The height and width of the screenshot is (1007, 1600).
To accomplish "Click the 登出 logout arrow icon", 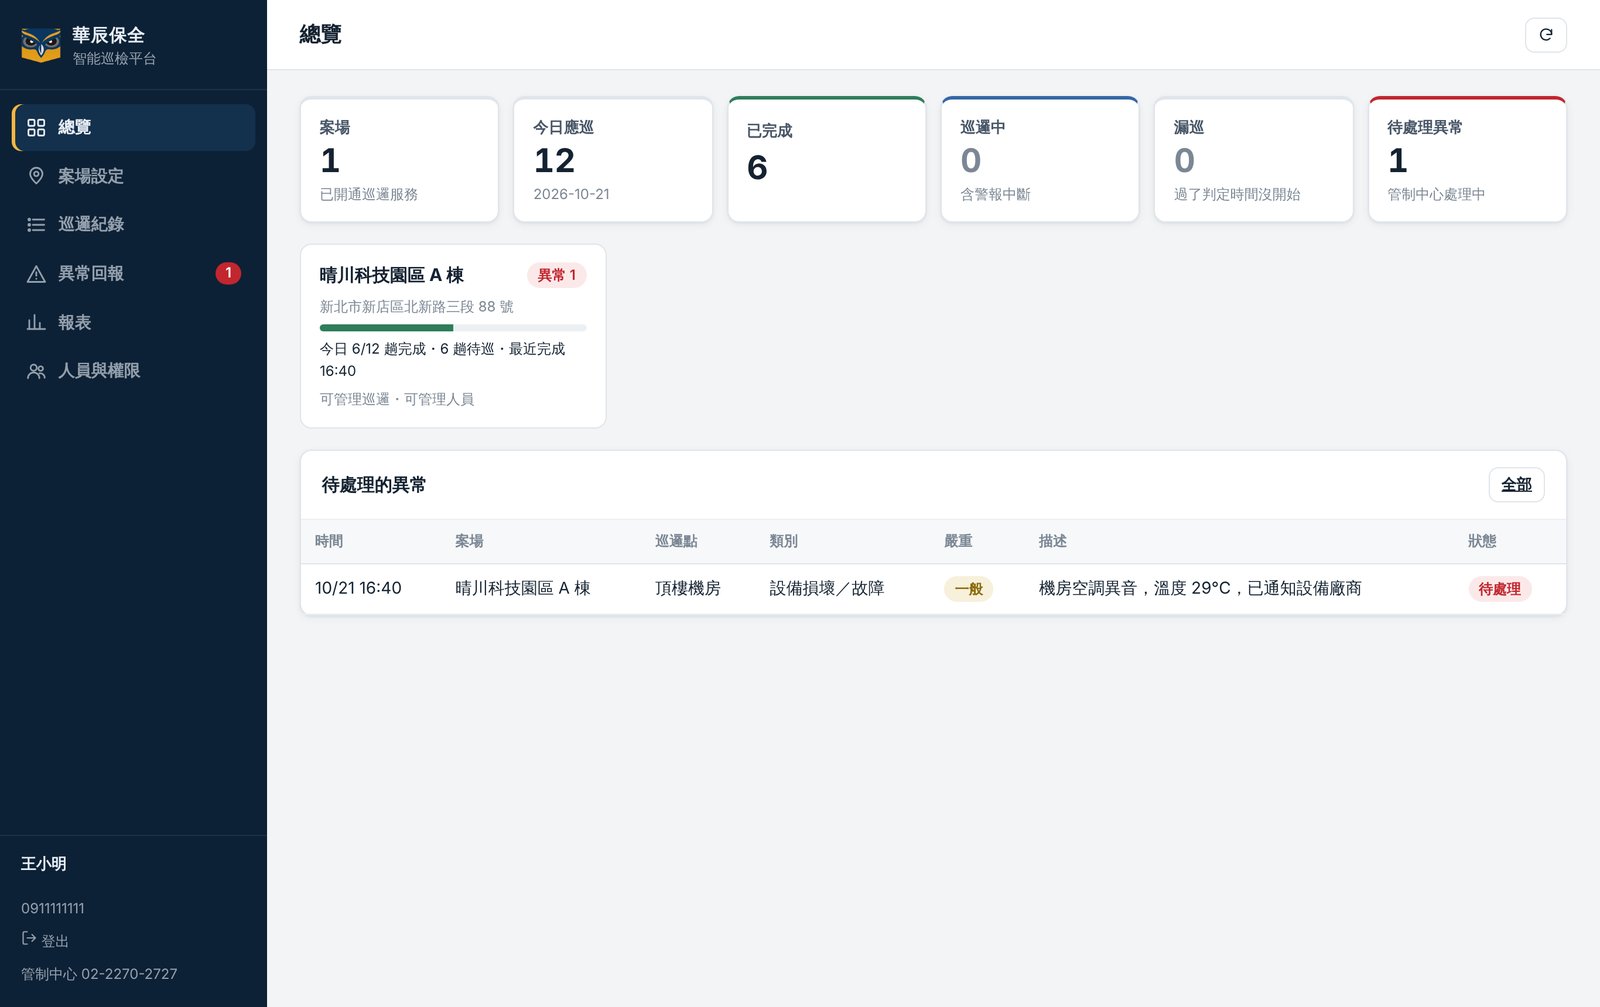I will (29, 939).
